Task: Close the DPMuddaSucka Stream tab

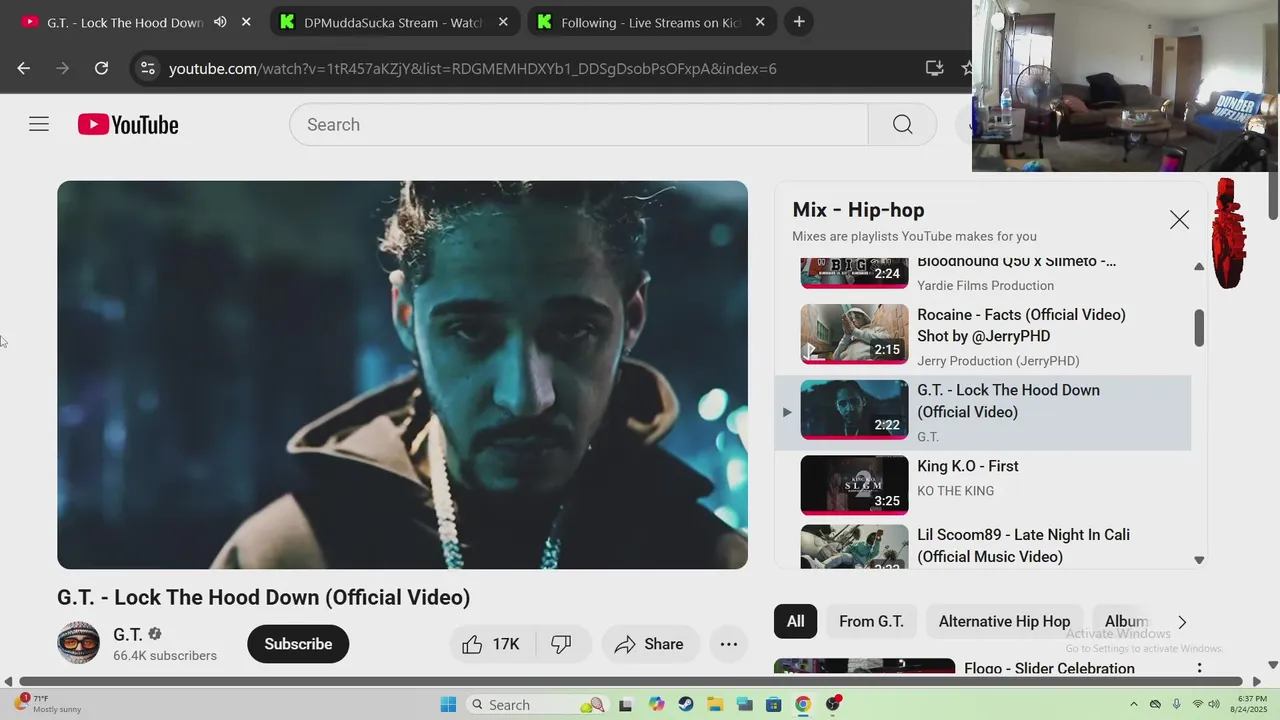Action: (504, 22)
